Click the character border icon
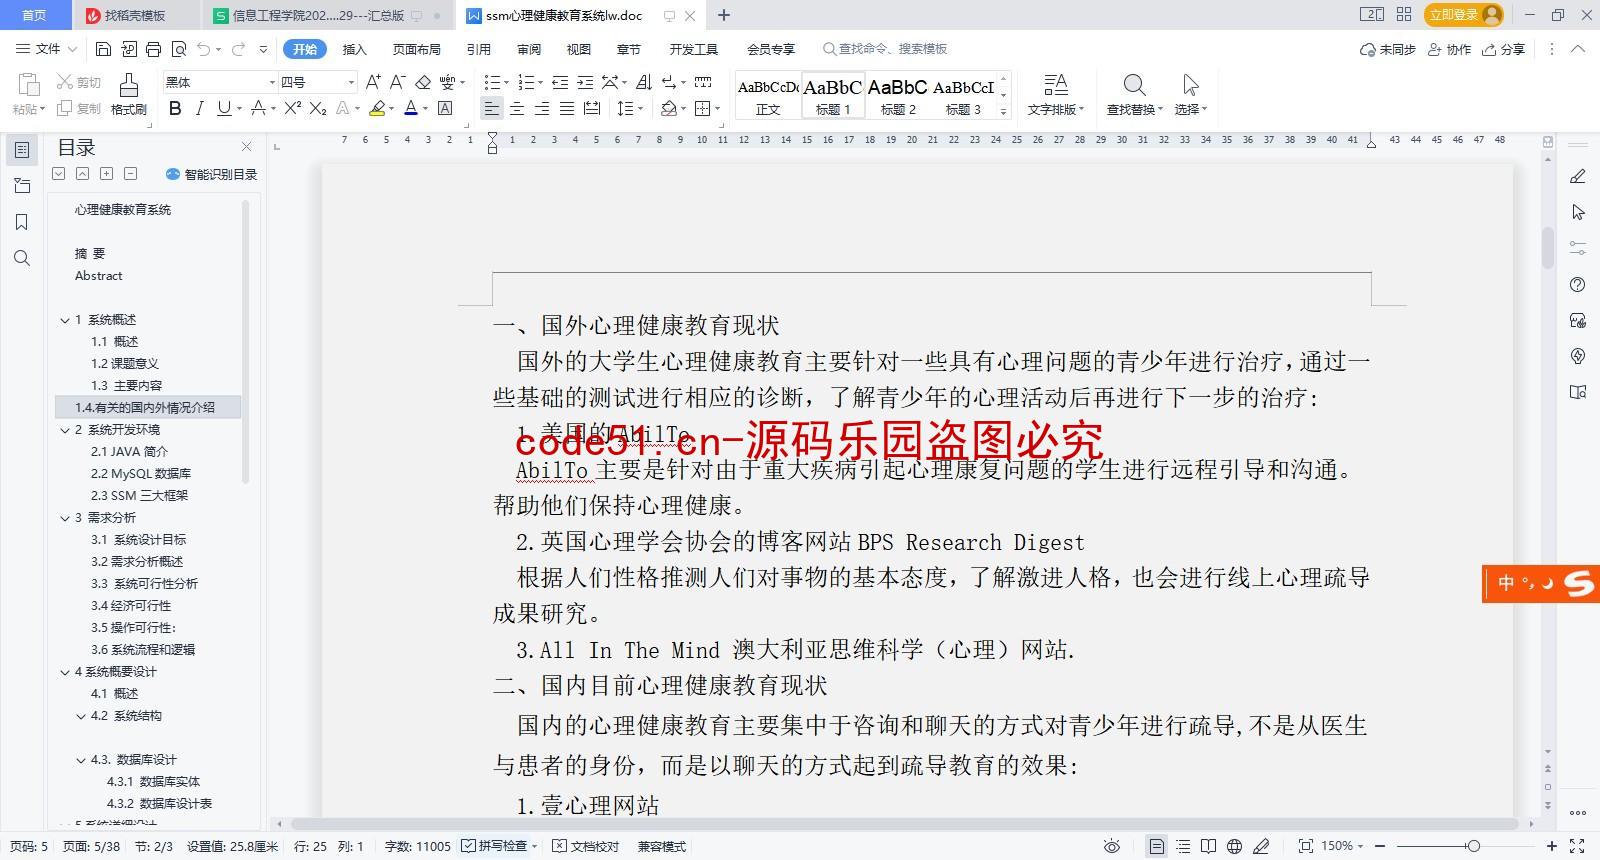Screen dimensions: 1600x860 click(445, 108)
